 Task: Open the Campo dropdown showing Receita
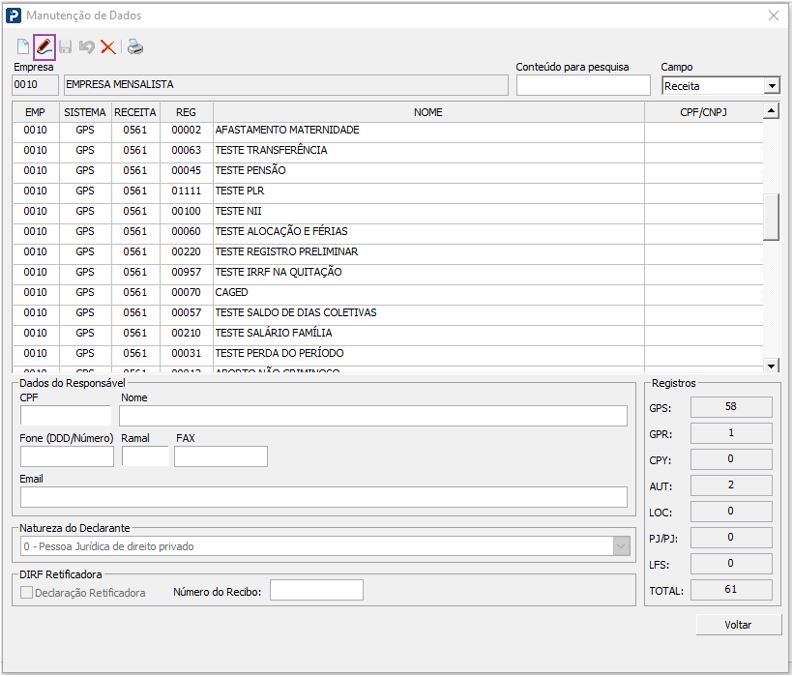click(x=771, y=86)
